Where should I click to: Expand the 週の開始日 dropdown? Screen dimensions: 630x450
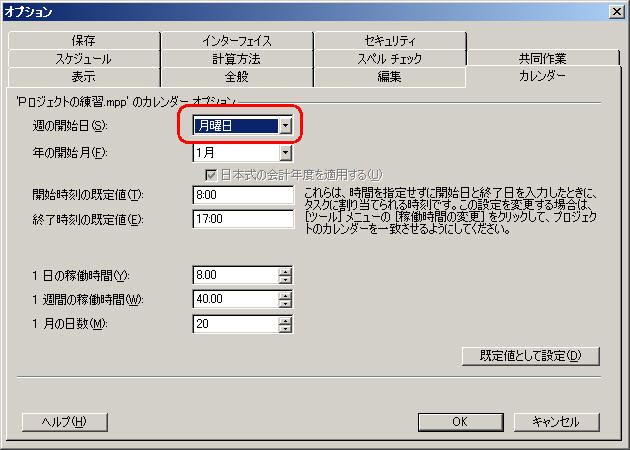[286, 126]
